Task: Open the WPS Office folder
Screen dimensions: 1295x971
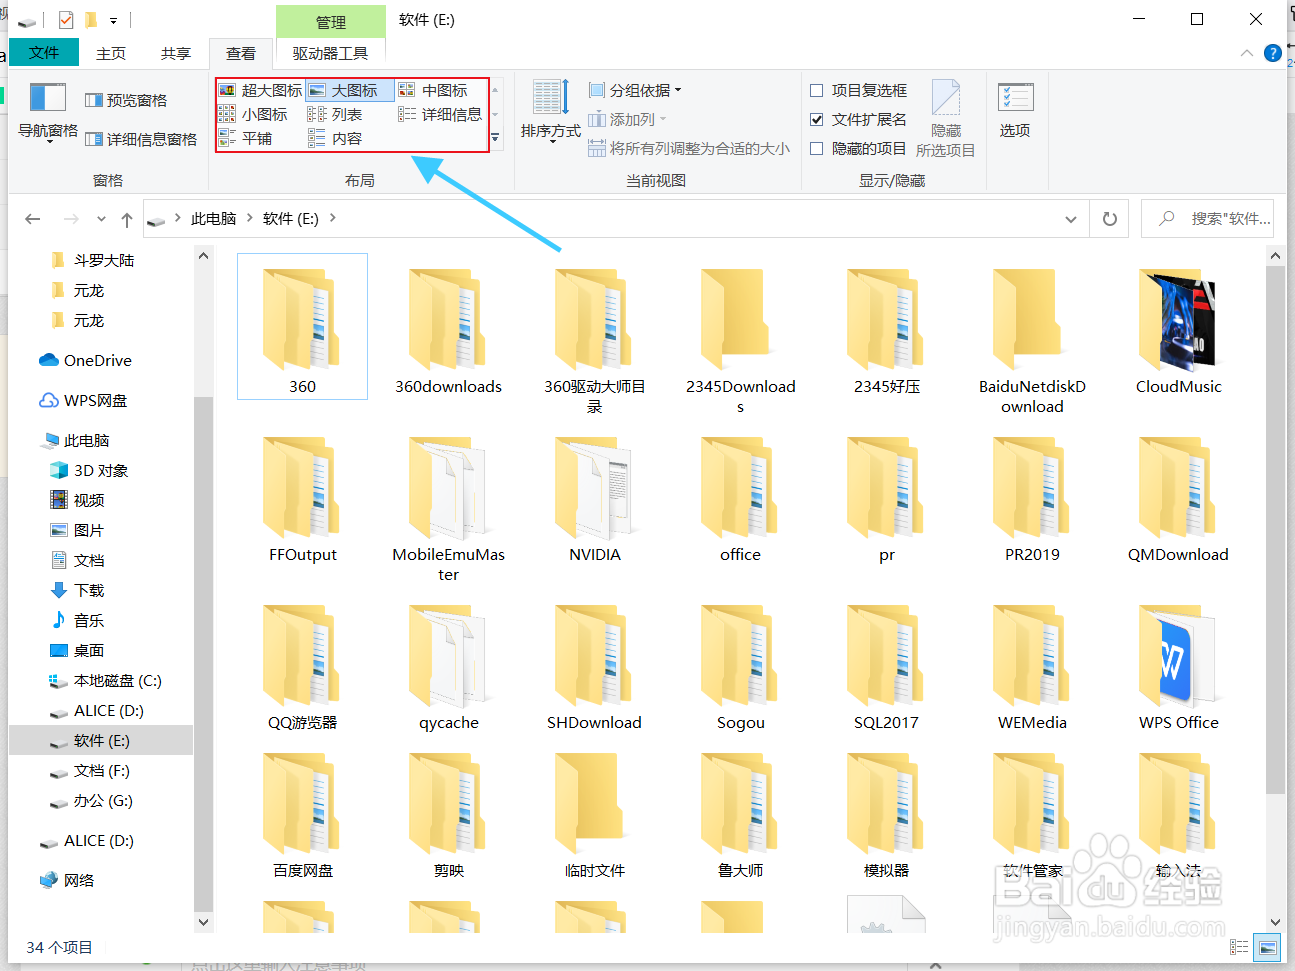Action: (1177, 660)
